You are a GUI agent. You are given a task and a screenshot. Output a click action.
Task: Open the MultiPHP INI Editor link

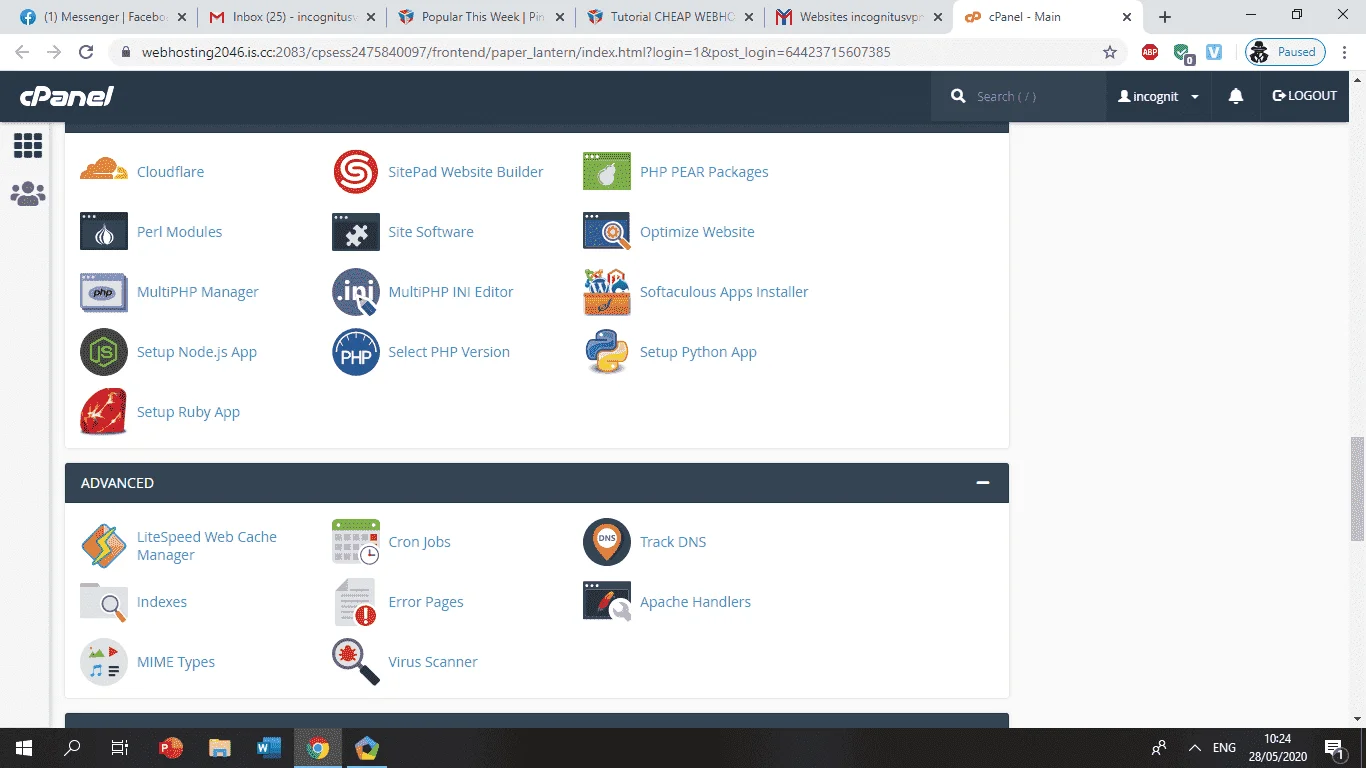(x=451, y=292)
